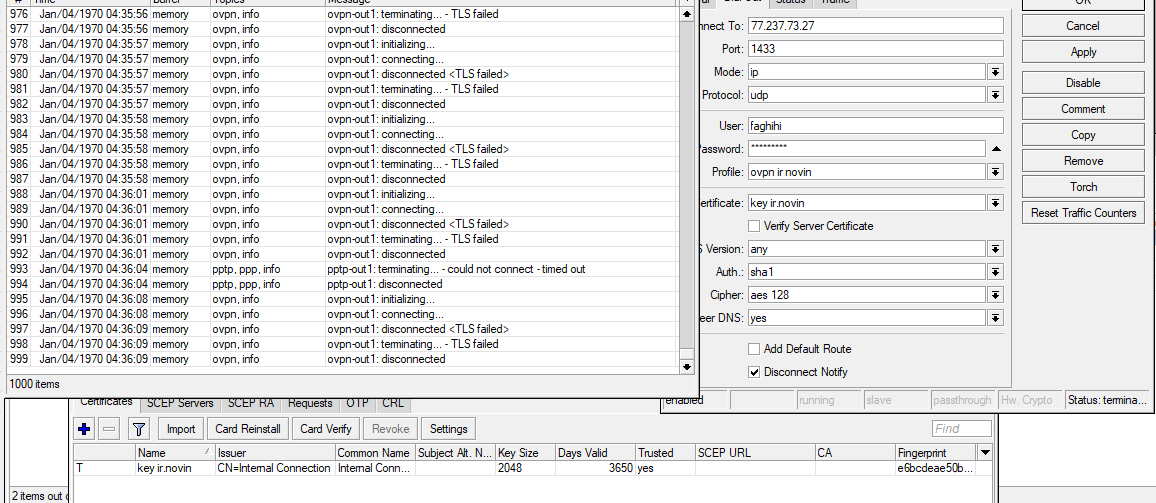
Task: Open the Use Peer DNS dropdown showing yes
Action: pos(995,319)
